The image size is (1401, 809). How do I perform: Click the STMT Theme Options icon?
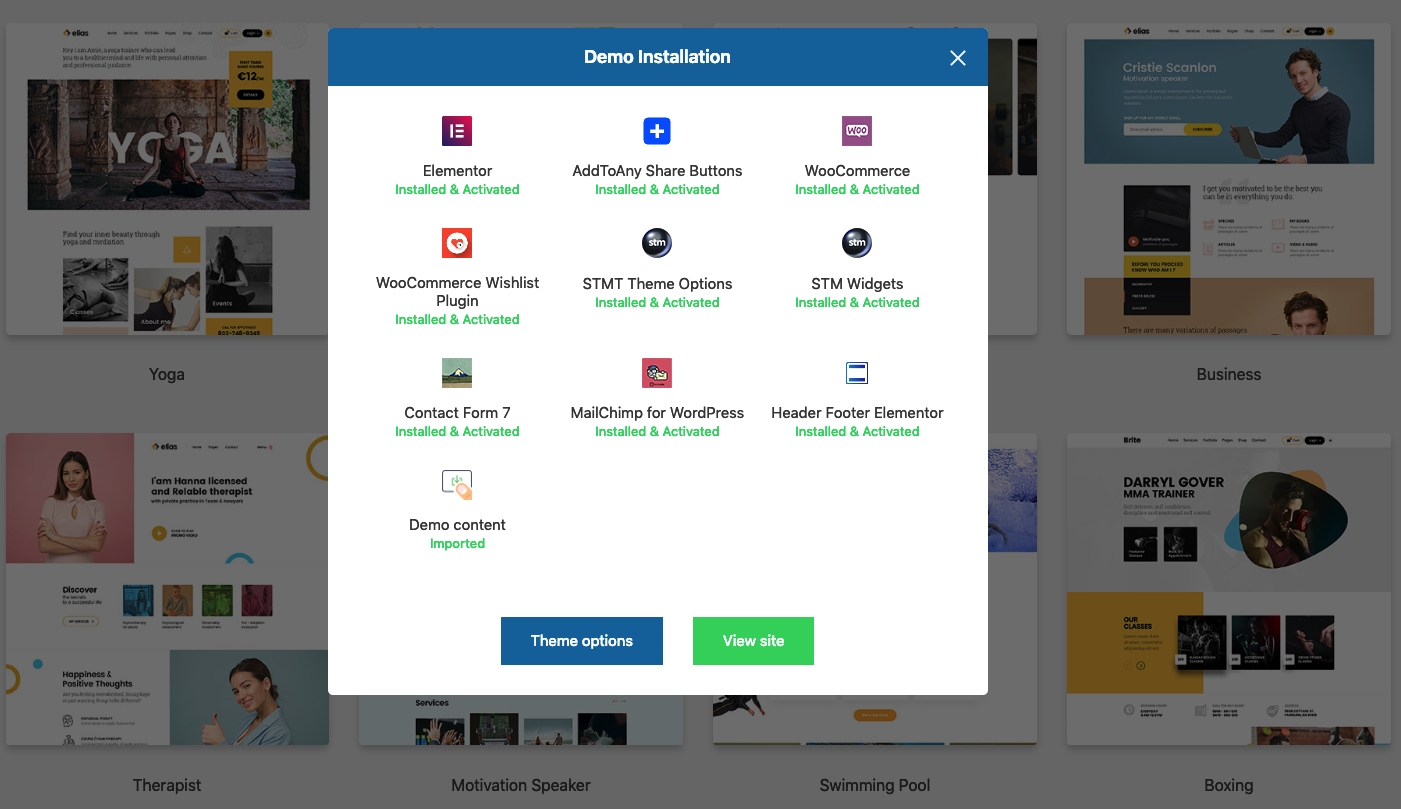[657, 243]
